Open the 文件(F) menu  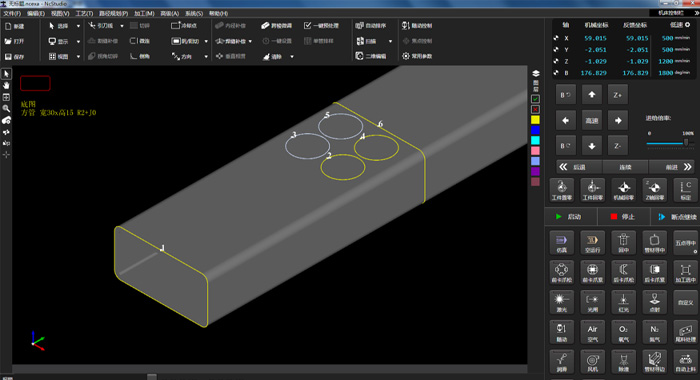point(12,13)
